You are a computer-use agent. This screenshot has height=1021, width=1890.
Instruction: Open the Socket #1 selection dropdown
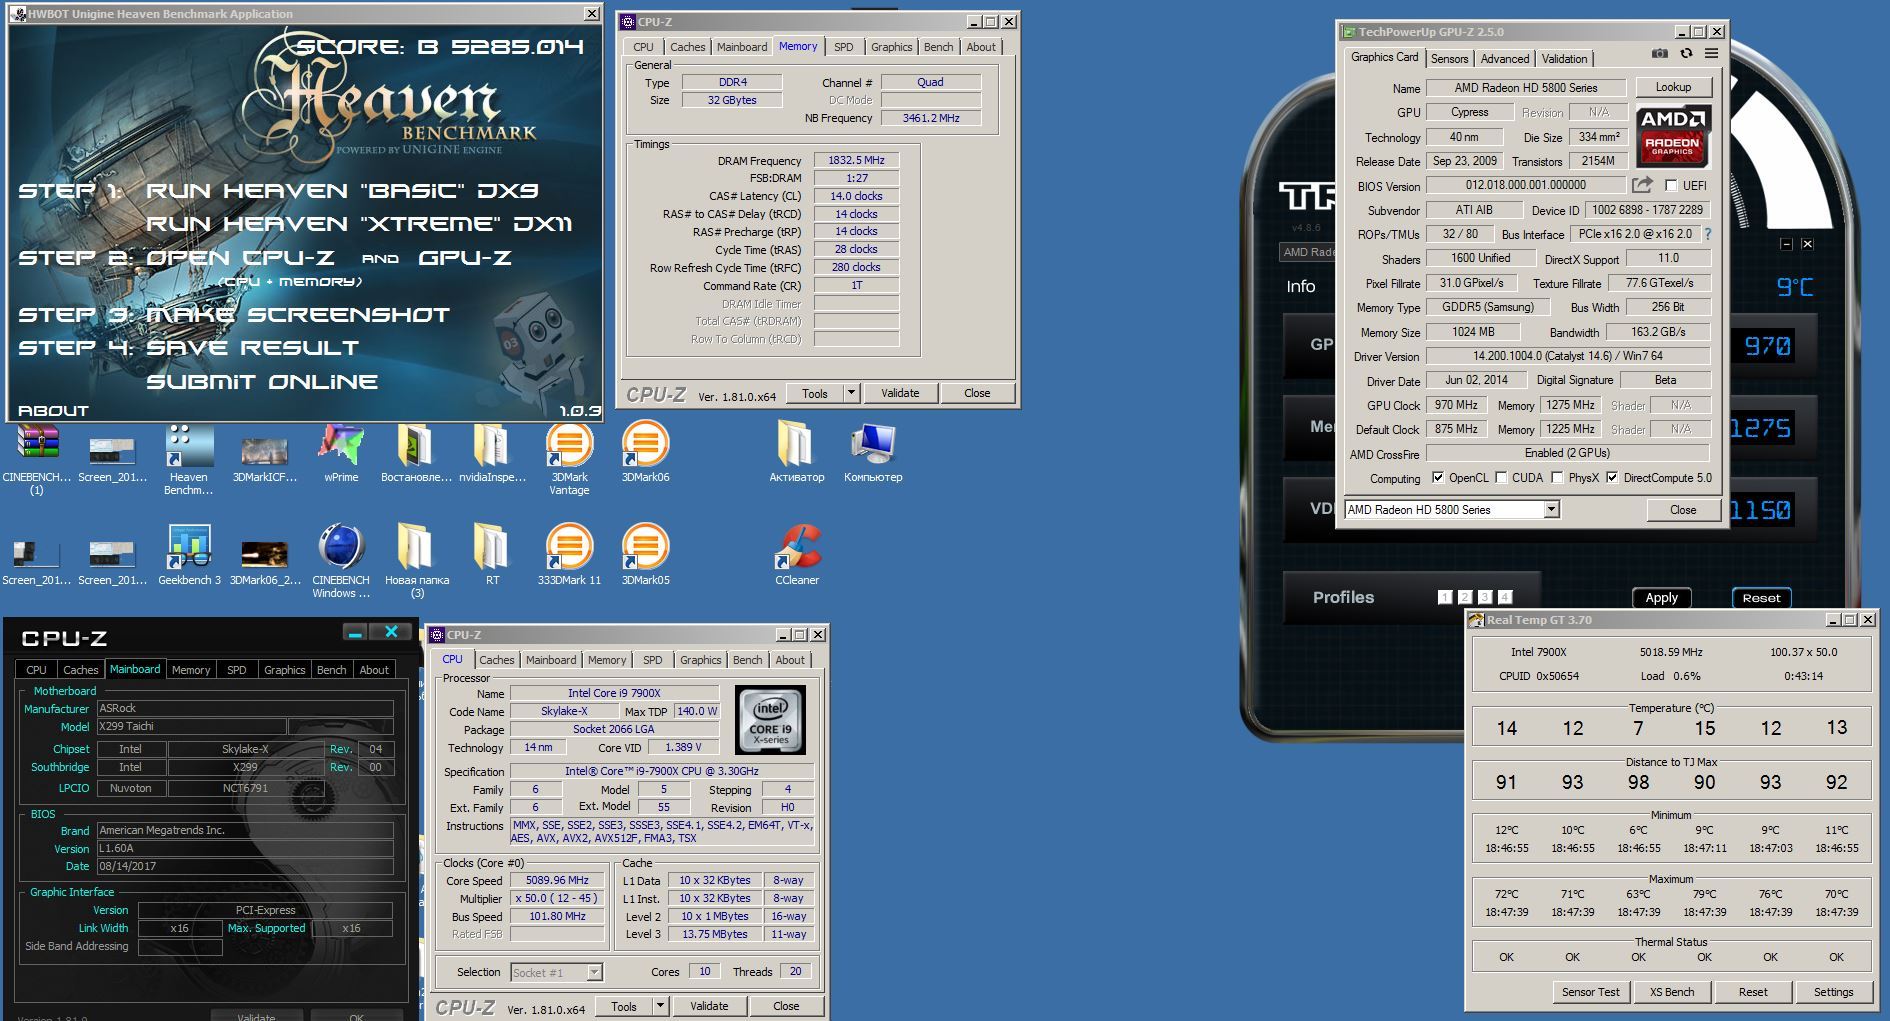tap(594, 972)
